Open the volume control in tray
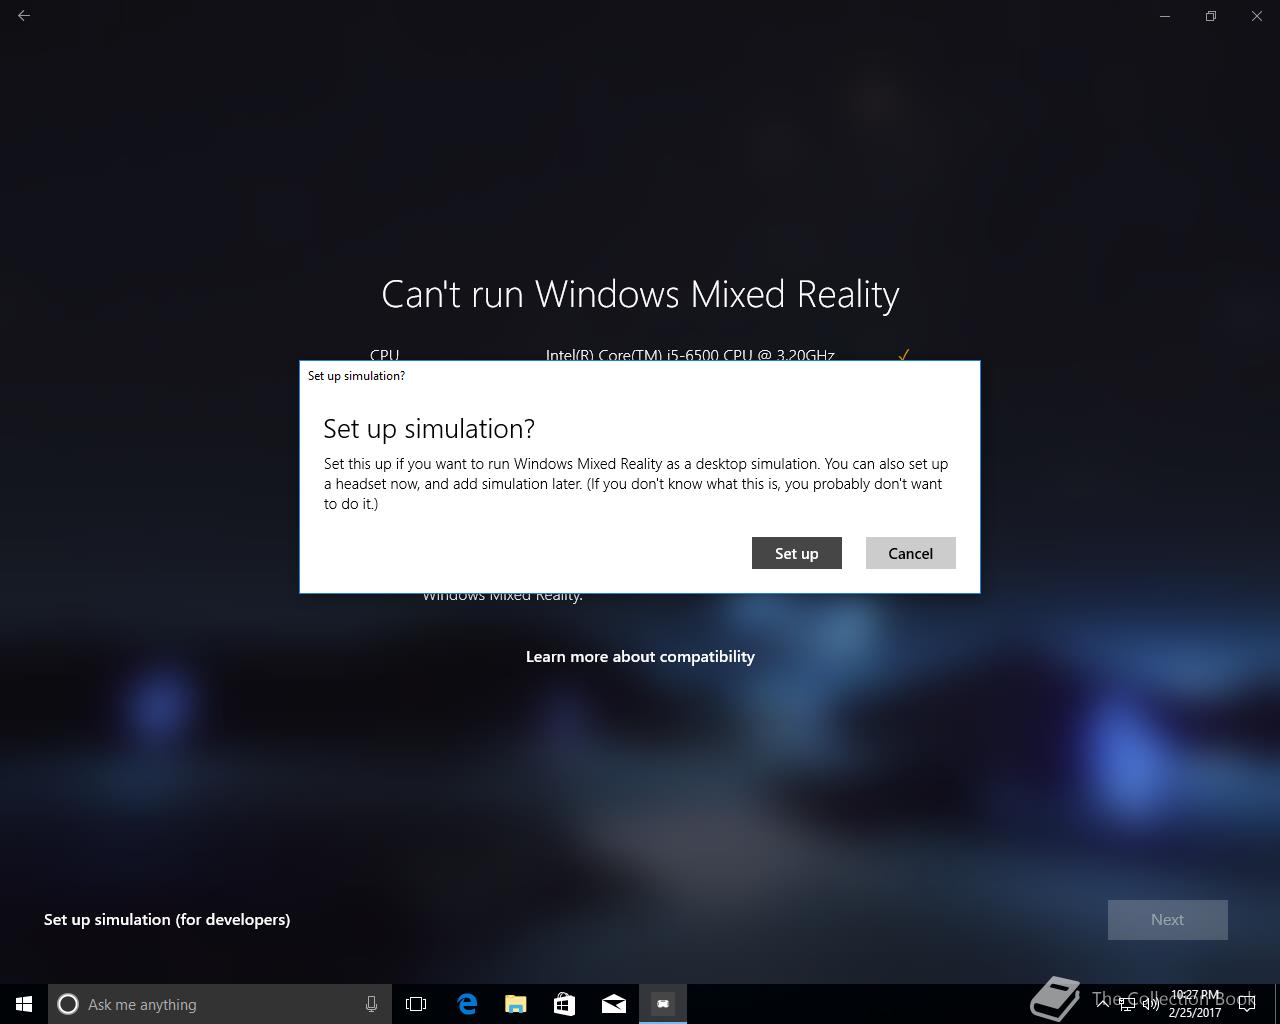1280x1024 pixels. click(x=1150, y=1004)
